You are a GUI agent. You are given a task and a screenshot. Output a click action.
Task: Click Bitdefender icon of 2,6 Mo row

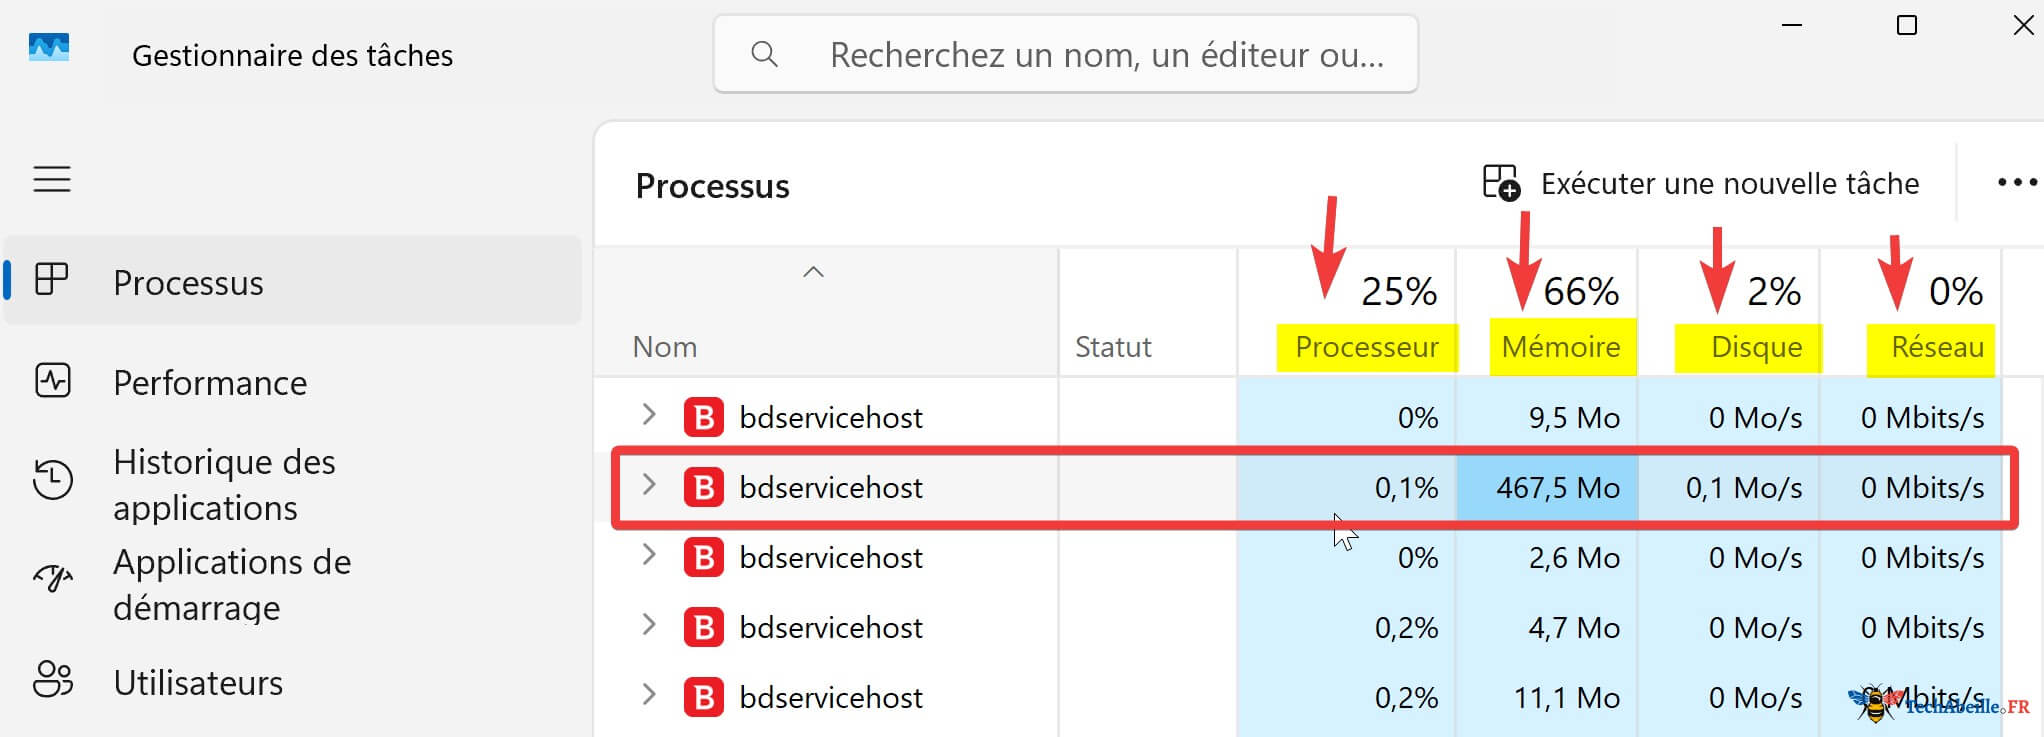click(x=703, y=557)
